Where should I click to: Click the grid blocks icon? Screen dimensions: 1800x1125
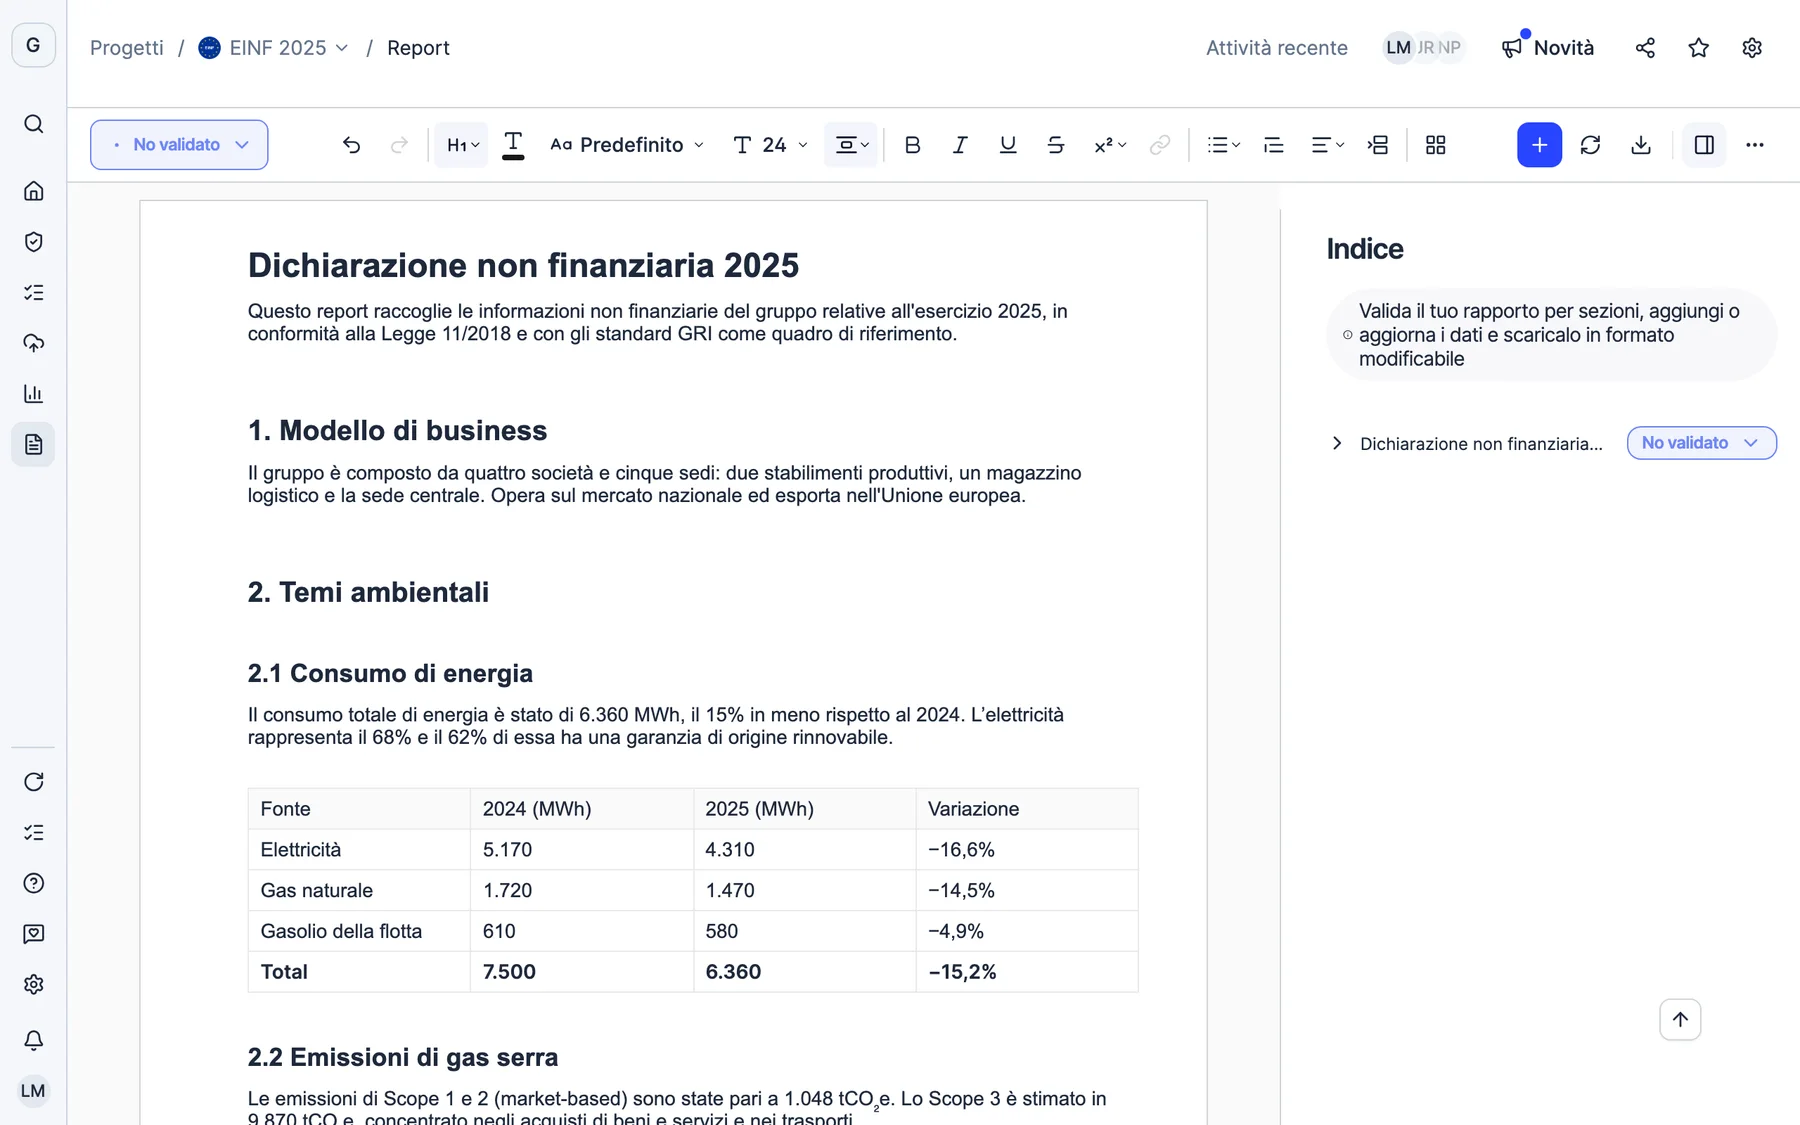tap(1435, 145)
